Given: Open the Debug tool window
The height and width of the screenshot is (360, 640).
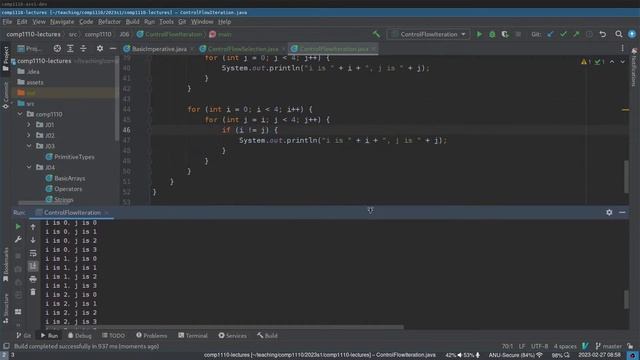Looking at the screenshot, I should click(80, 336).
